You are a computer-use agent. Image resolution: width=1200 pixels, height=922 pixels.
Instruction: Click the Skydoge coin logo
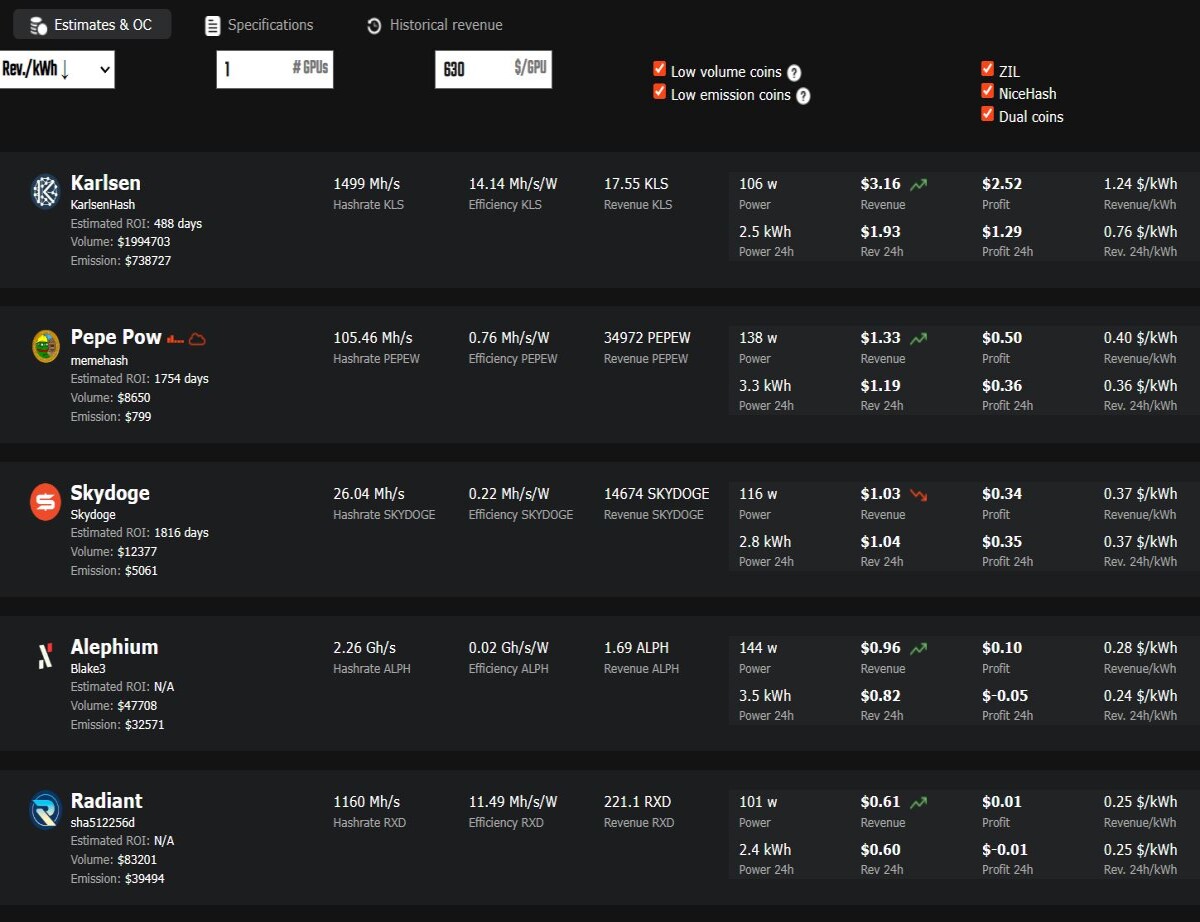(45, 501)
